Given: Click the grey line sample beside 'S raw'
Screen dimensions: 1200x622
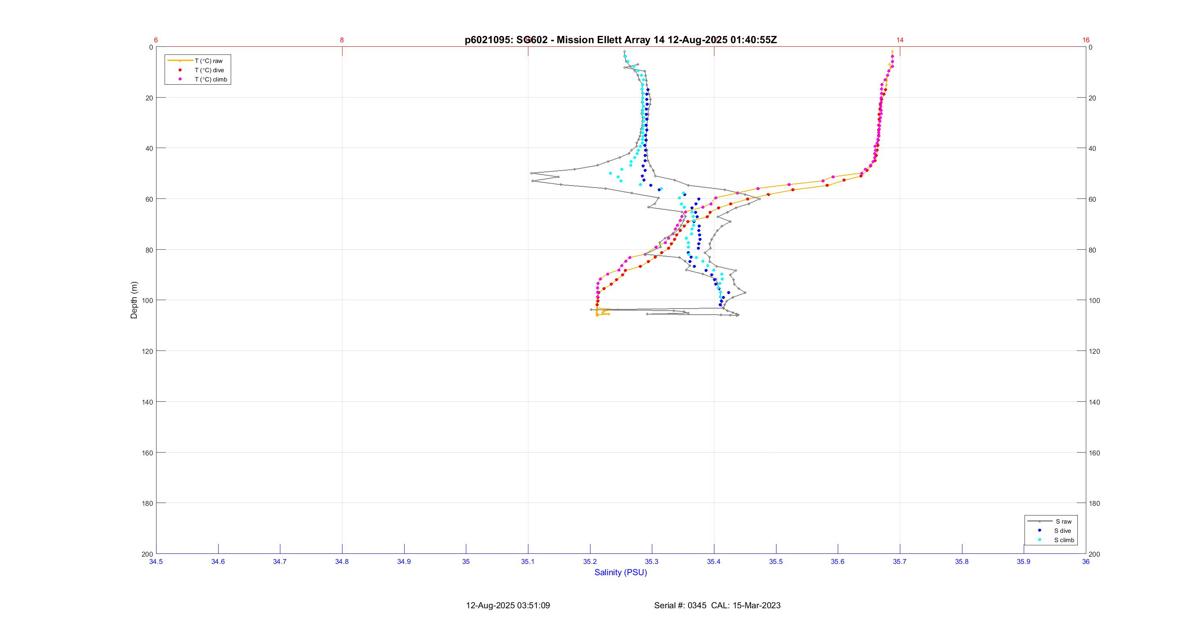Looking at the screenshot, I should 1040,521.
